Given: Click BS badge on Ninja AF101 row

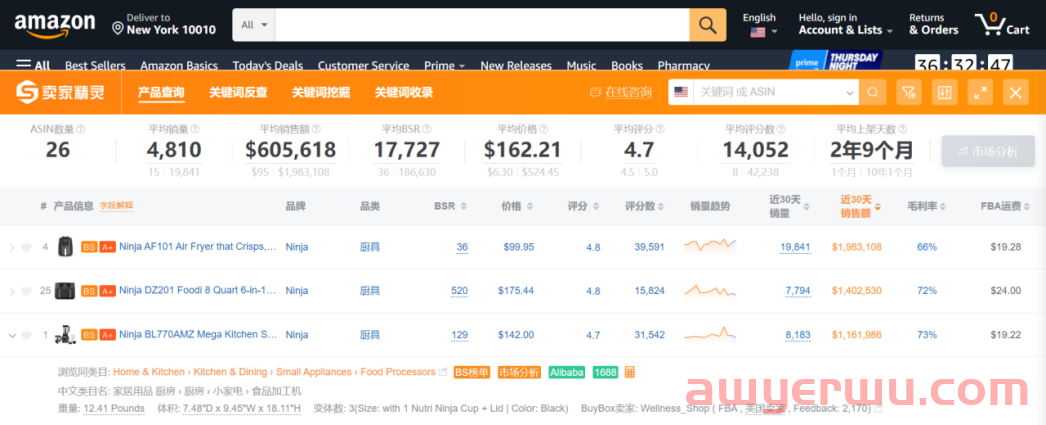Looking at the screenshot, I should [89, 247].
